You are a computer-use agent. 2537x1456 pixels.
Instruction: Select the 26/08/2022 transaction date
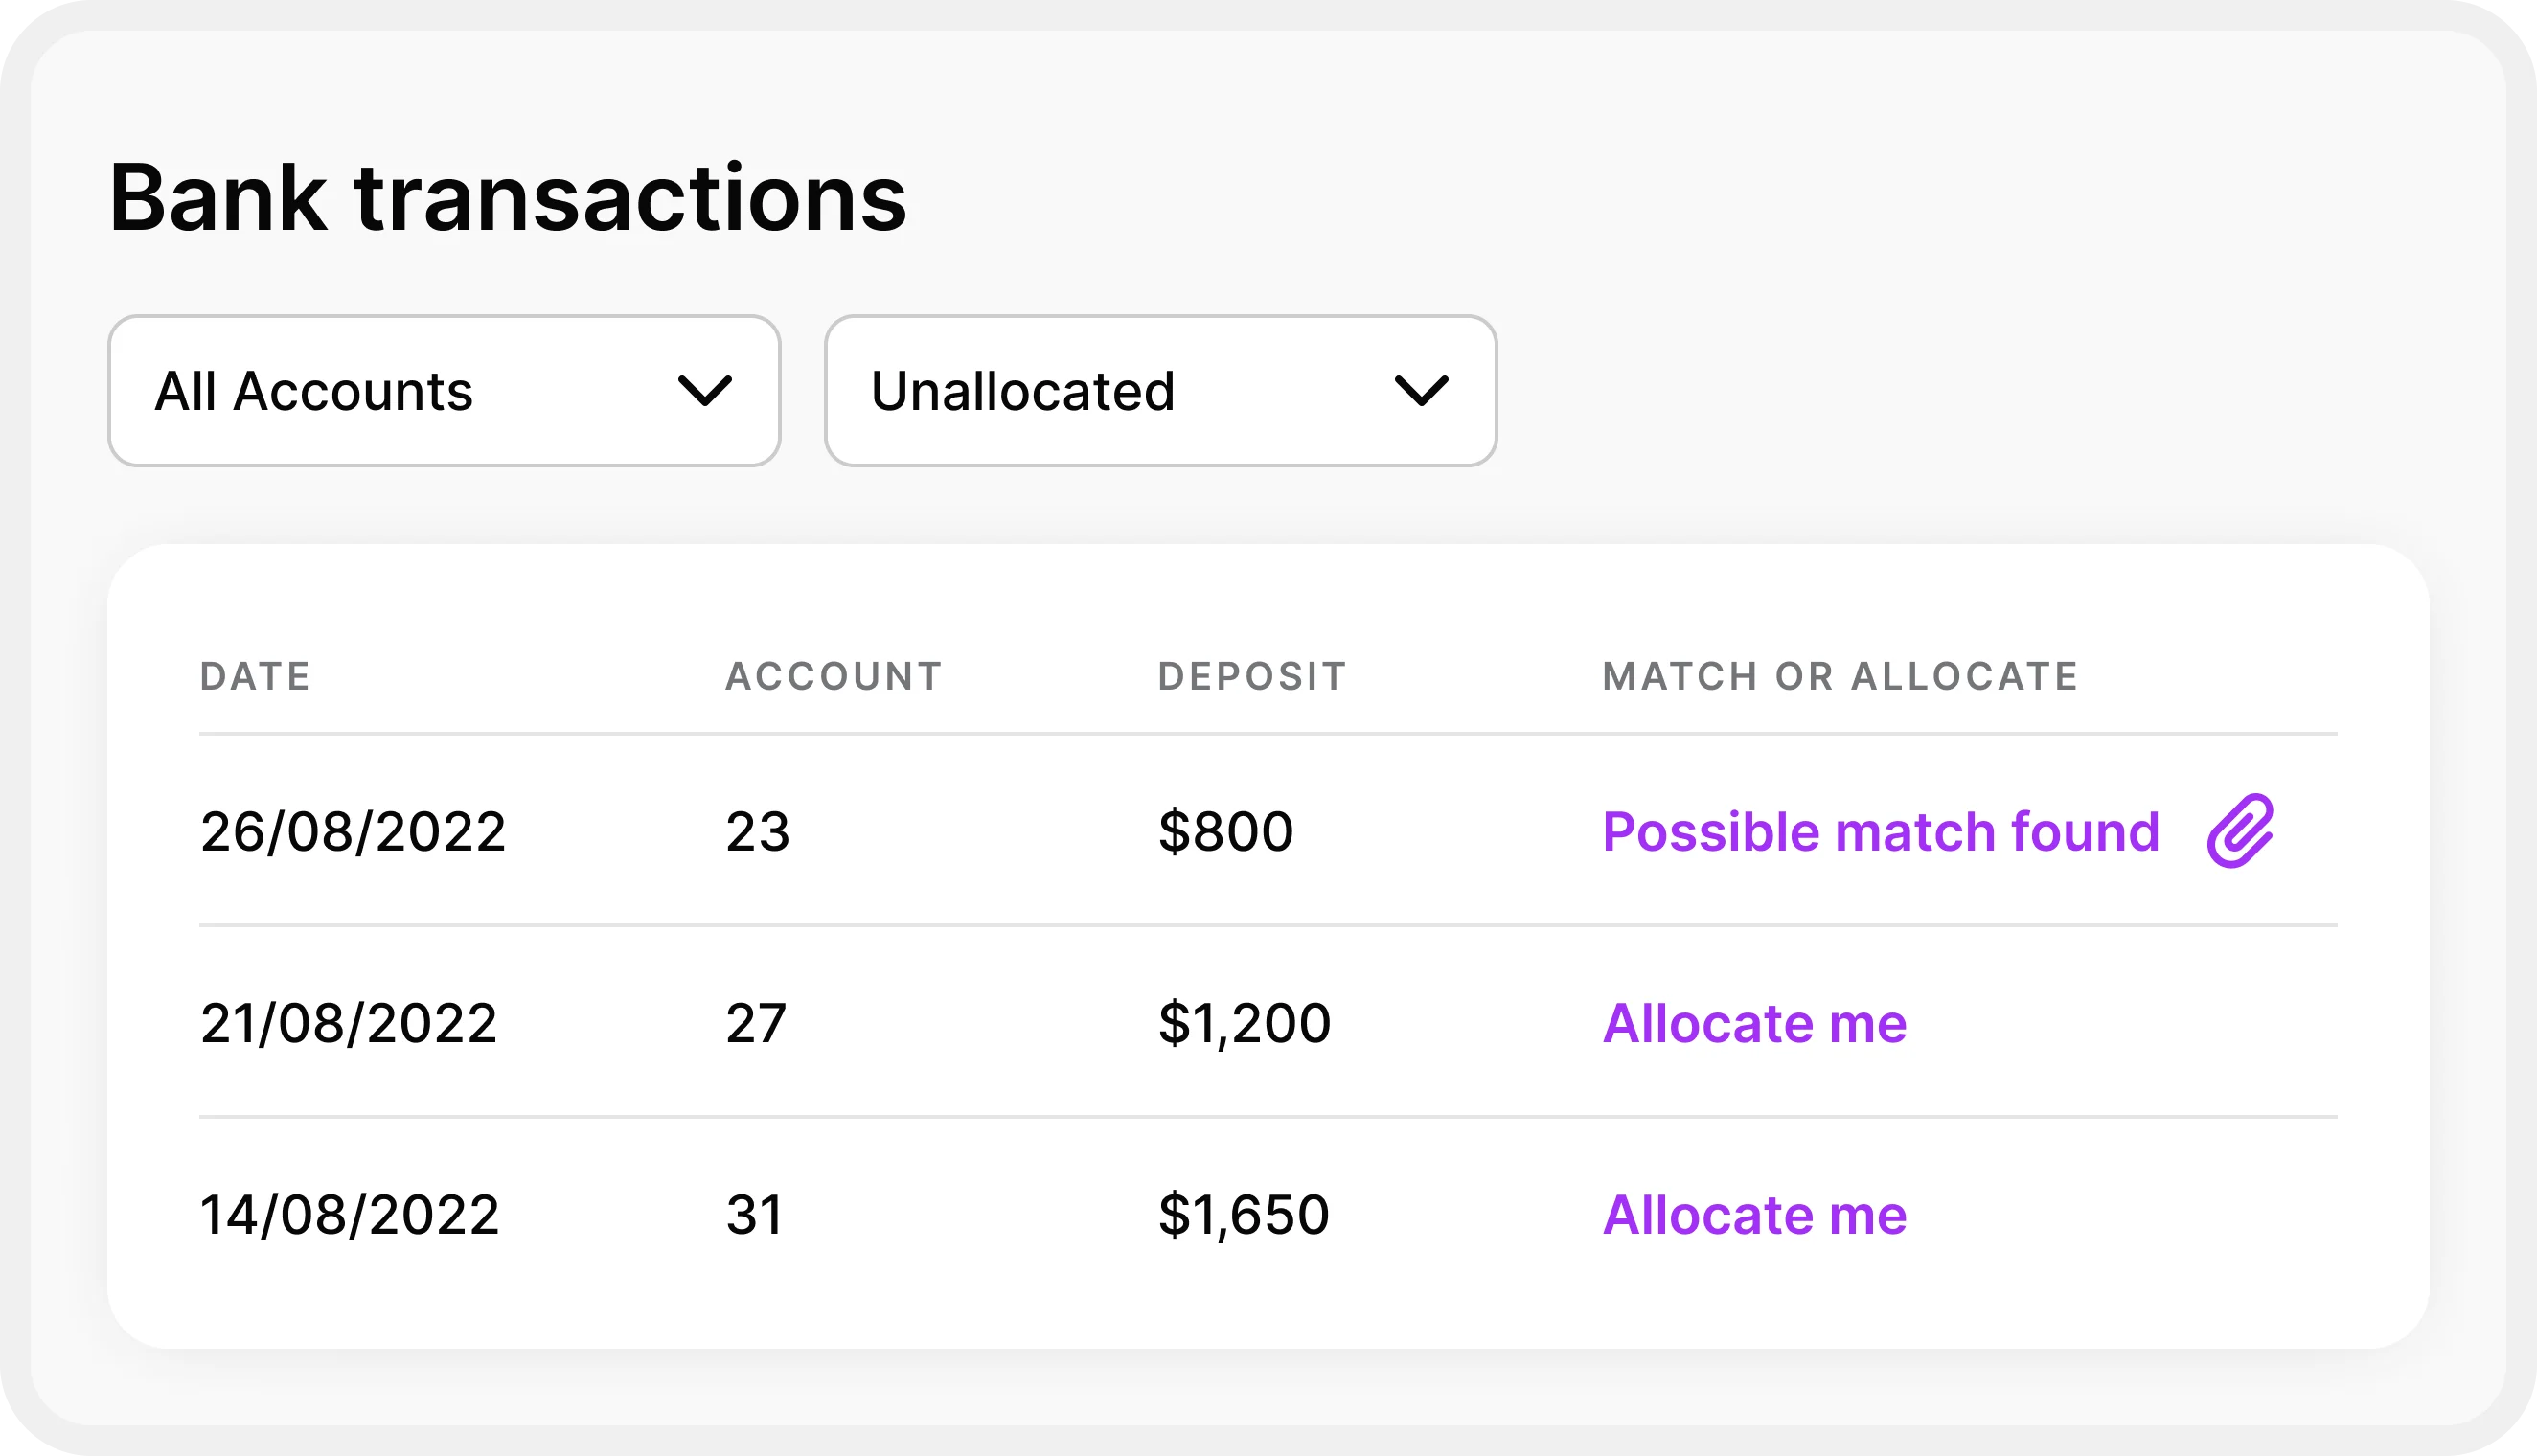click(x=352, y=832)
